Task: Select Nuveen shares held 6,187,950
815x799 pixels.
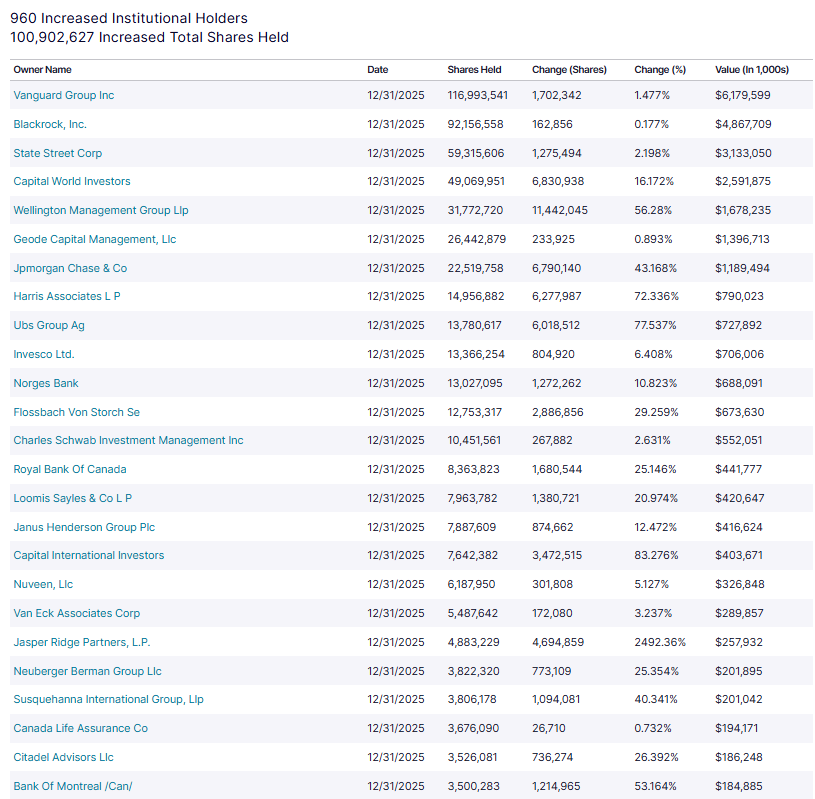Action: [x=471, y=585]
